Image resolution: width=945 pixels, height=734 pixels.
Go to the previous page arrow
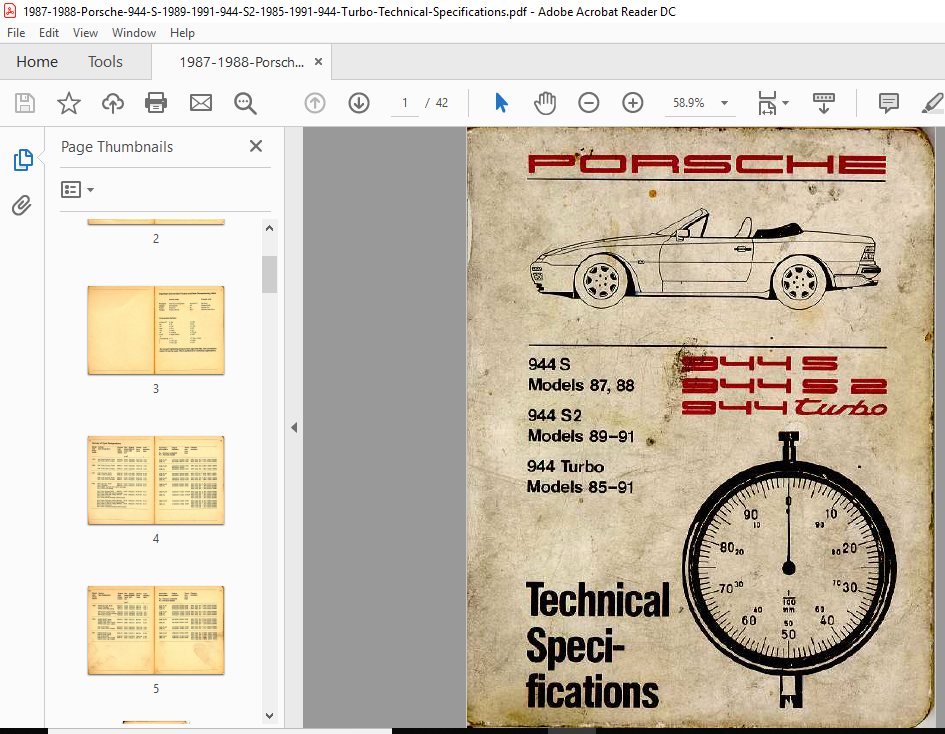pyautogui.click(x=315, y=103)
